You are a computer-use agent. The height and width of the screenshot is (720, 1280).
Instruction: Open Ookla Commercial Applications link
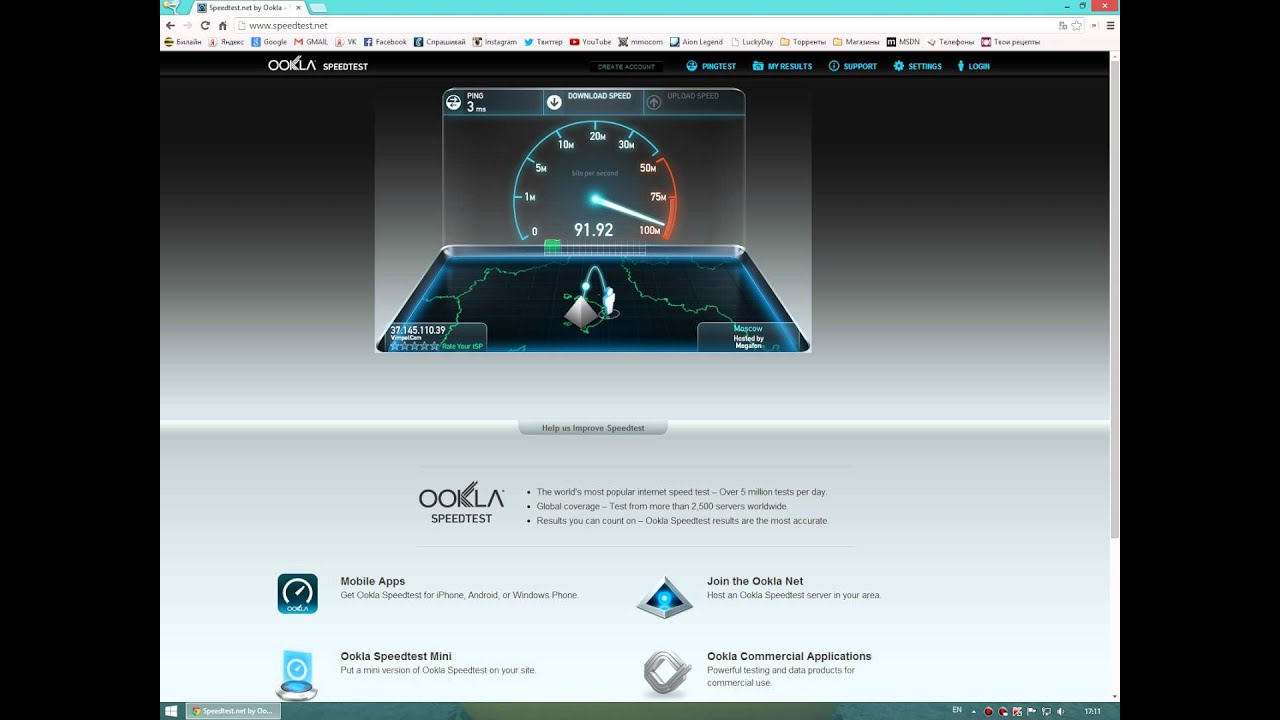click(x=789, y=656)
